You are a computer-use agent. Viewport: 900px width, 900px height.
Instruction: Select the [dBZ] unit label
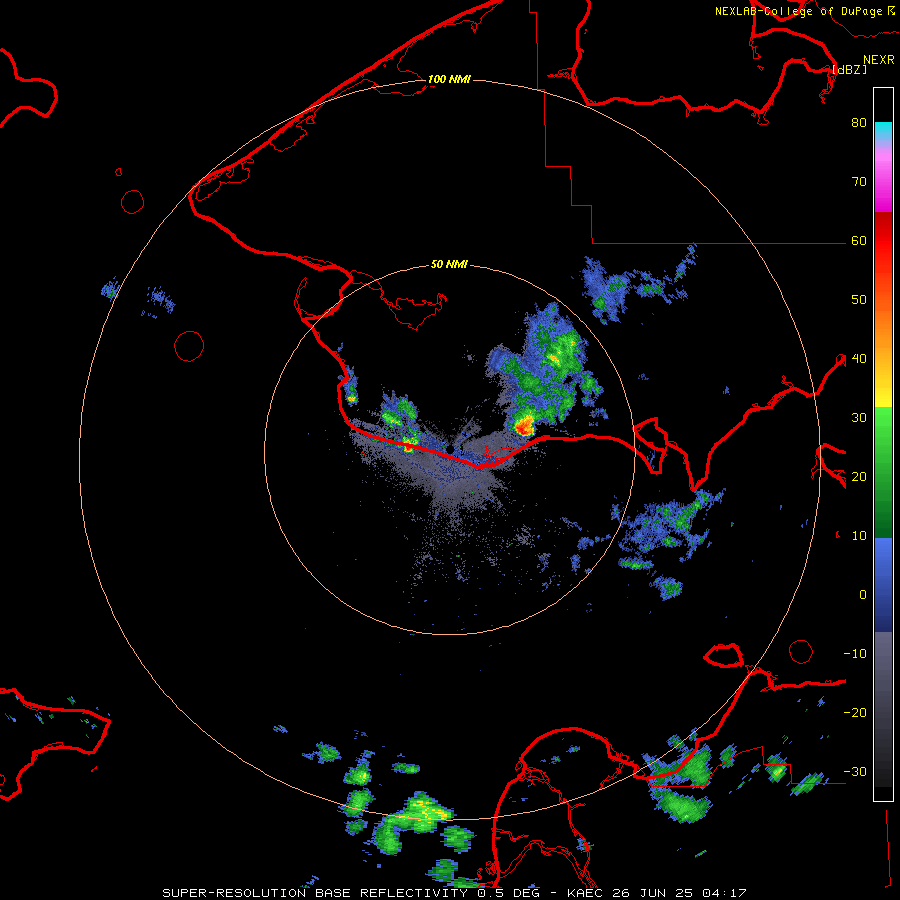(x=849, y=69)
